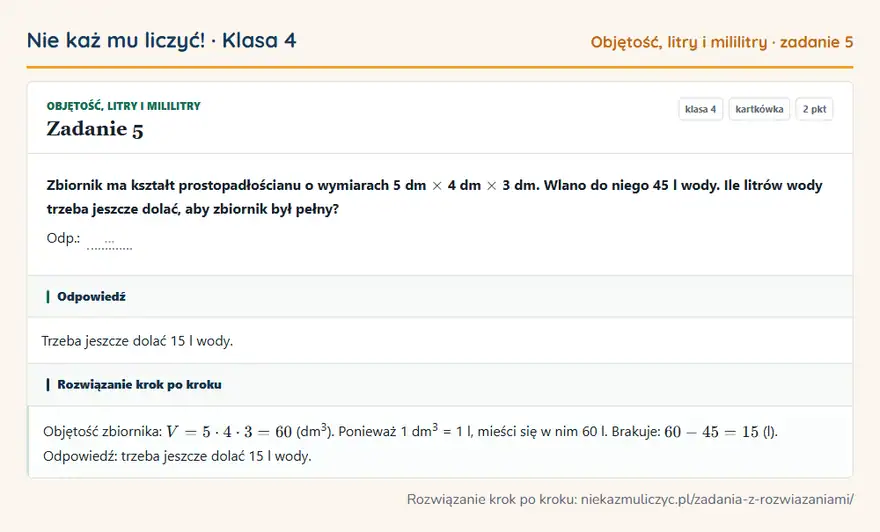880x532 pixels.
Task: Select the 'klasa 4' tag
Action: 700,109
